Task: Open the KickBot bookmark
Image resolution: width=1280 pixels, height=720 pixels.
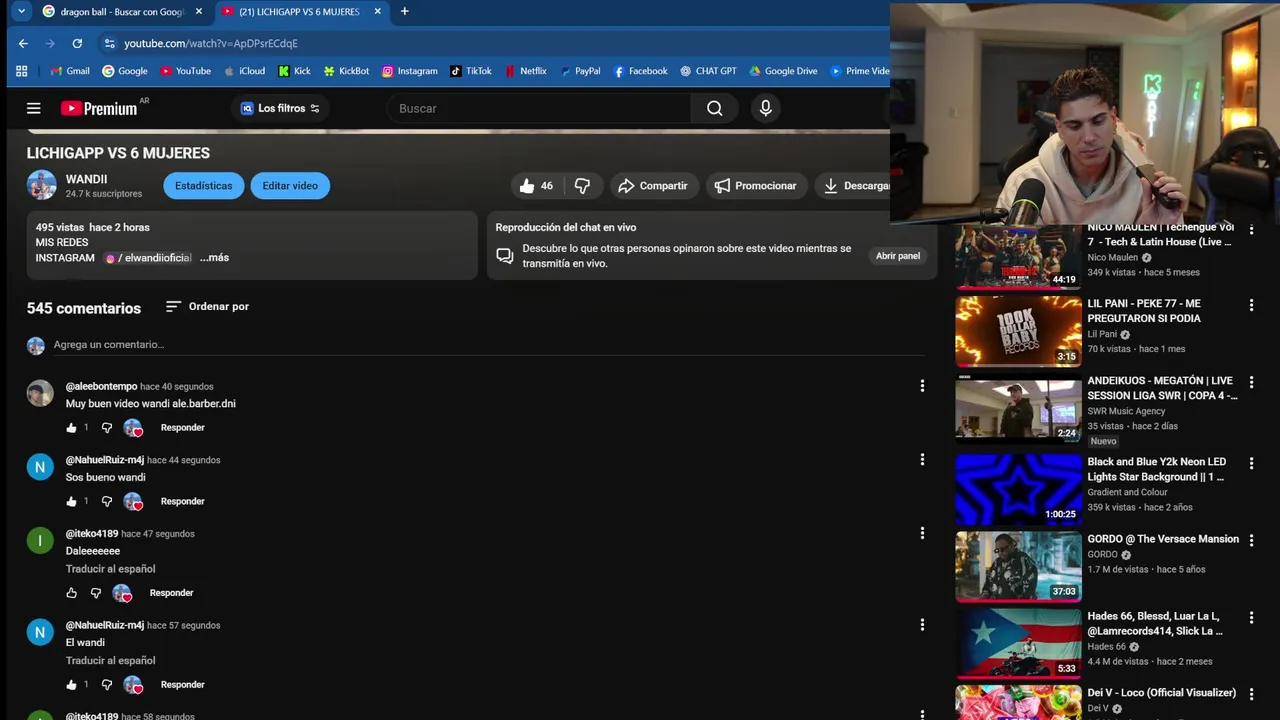Action: click(x=346, y=71)
